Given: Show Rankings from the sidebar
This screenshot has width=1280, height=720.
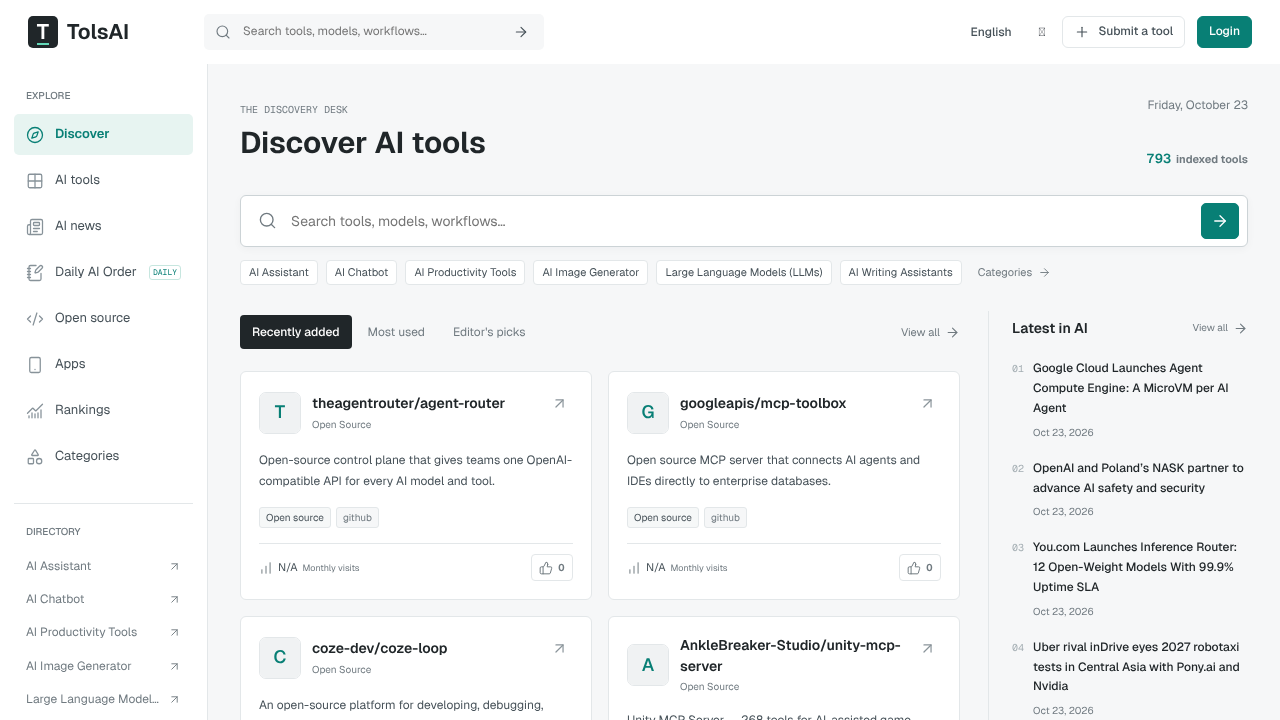Looking at the screenshot, I should (x=103, y=410).
